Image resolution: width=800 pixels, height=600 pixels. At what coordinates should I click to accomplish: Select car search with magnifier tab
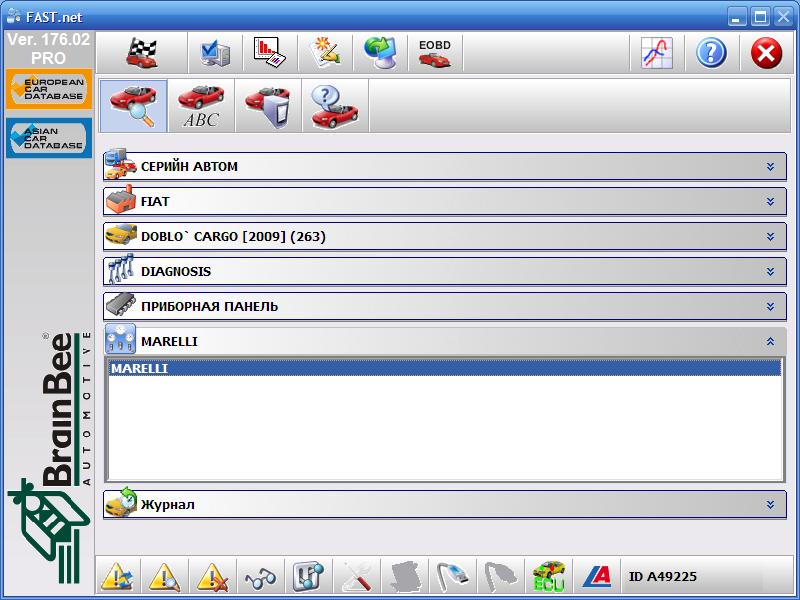click(134, 106)
